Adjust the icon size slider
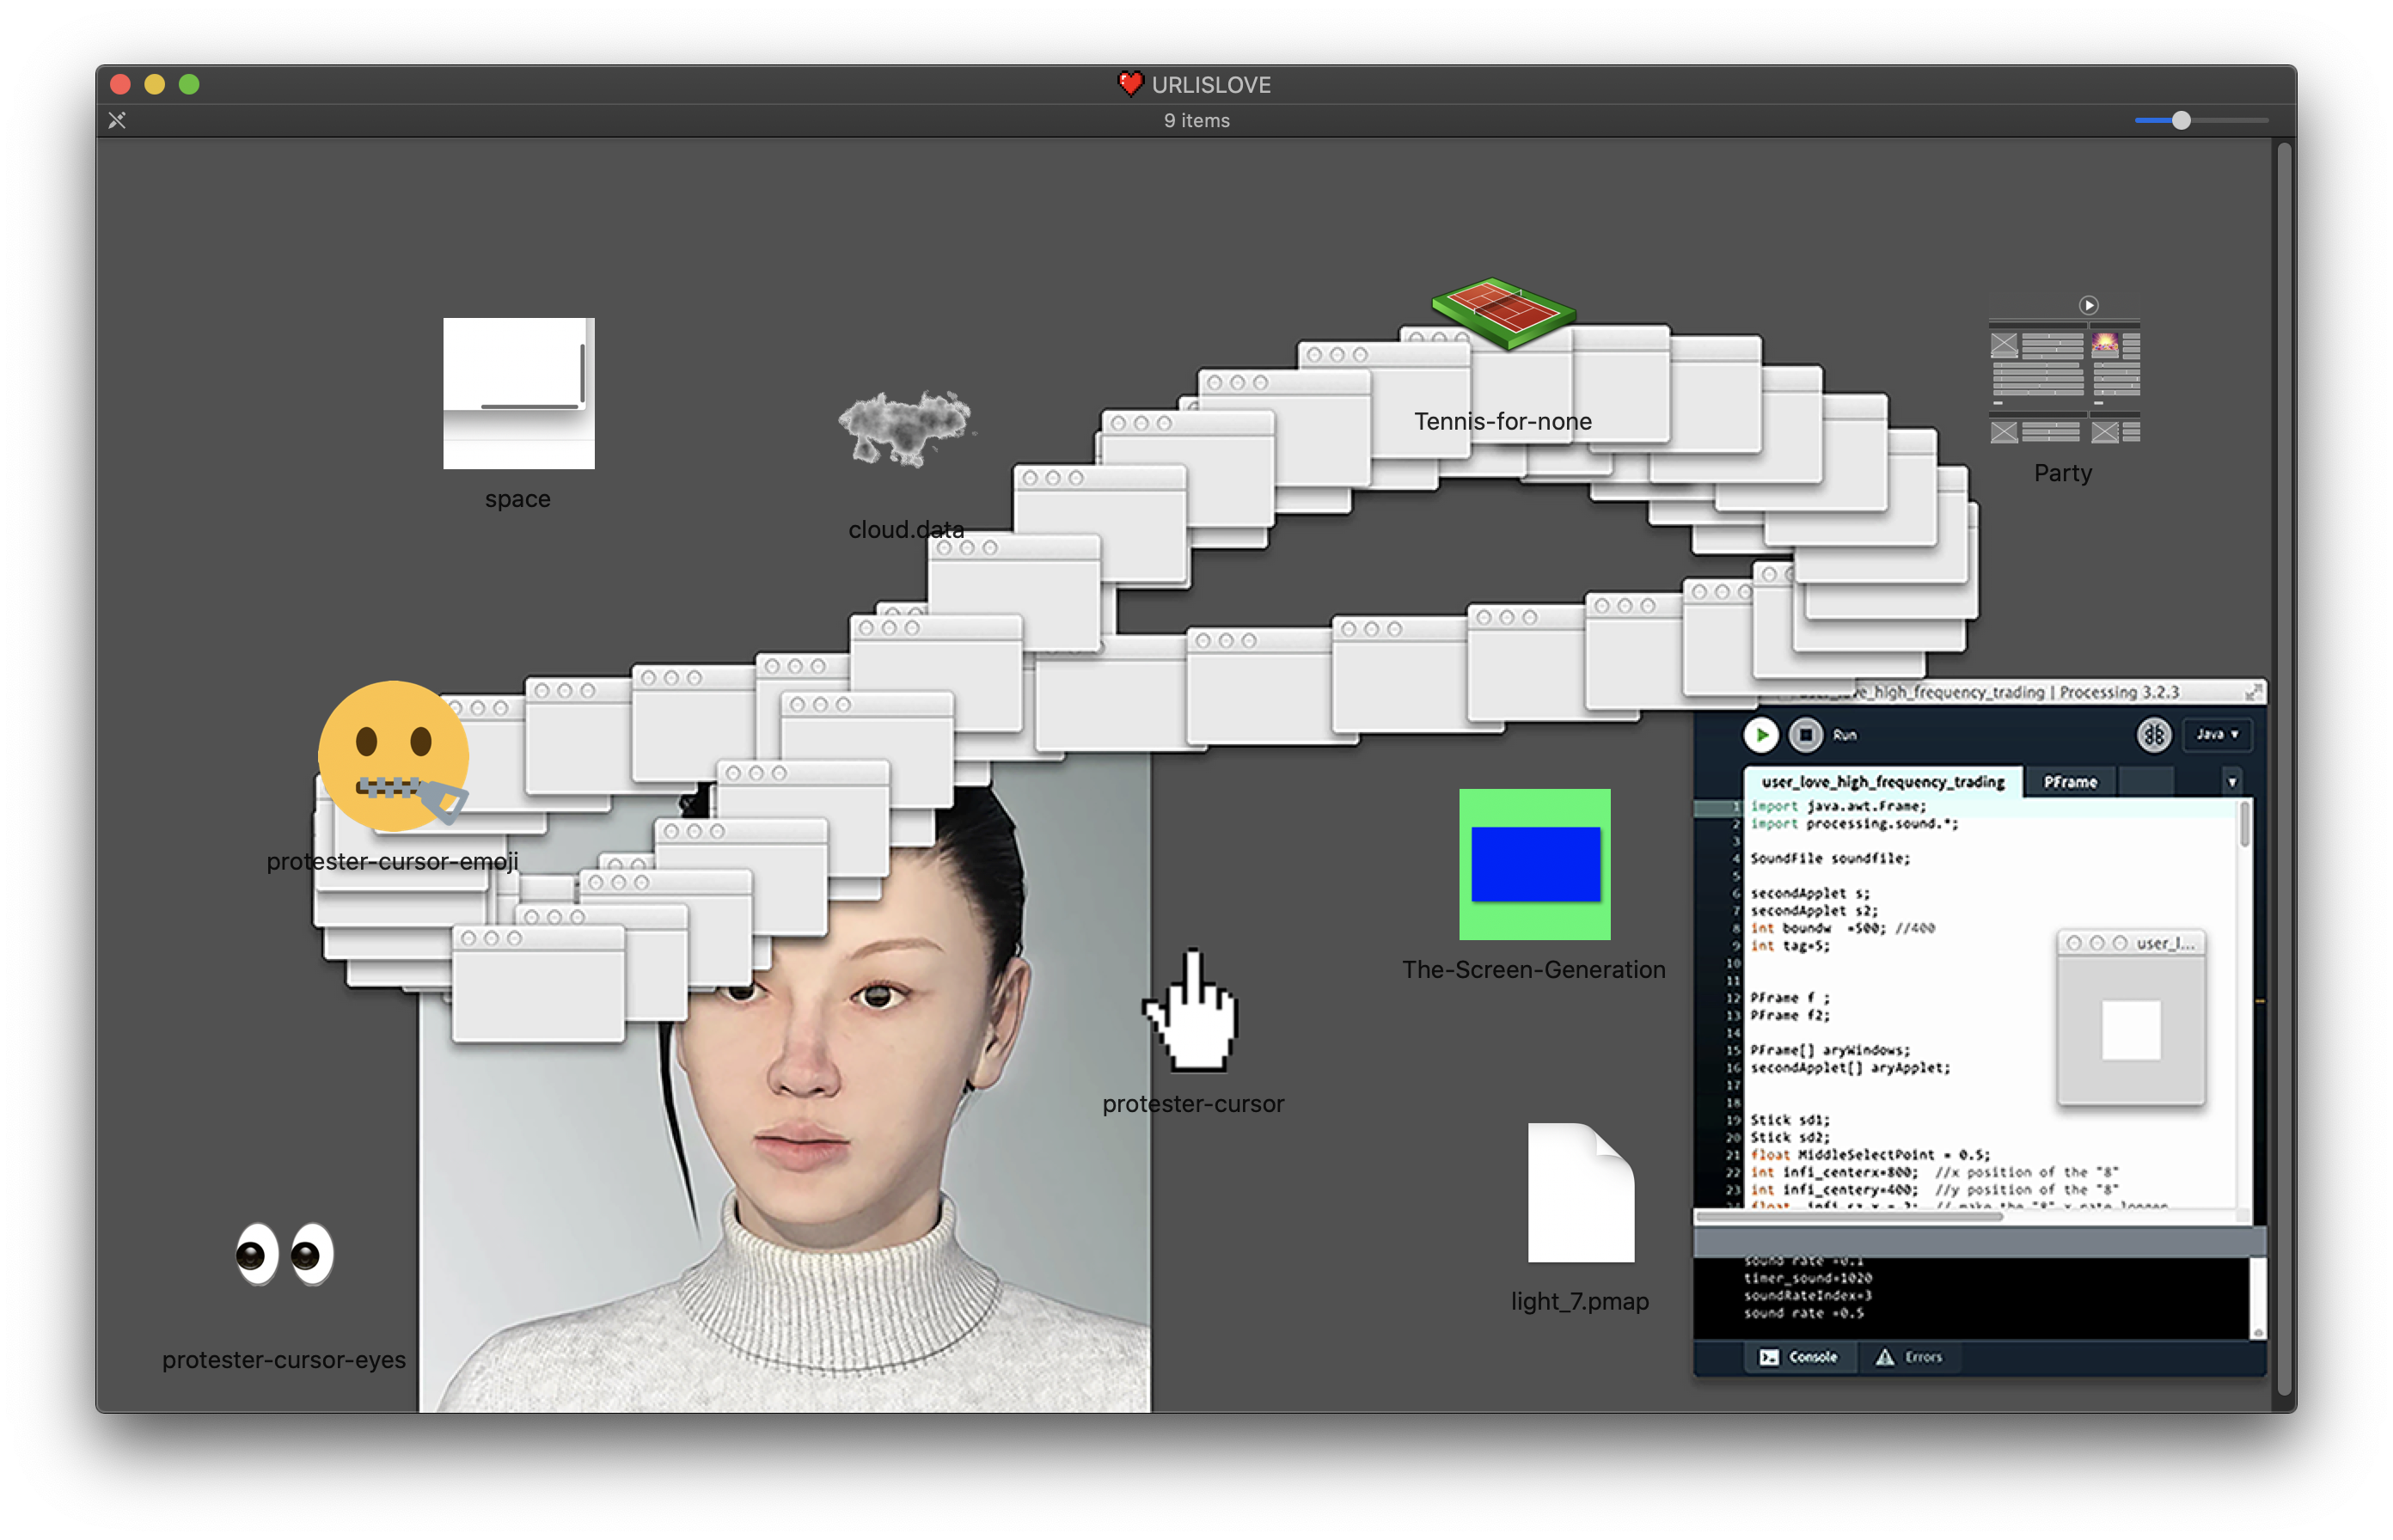This screenshot has height=1540, width=2393. point(2181,120)
